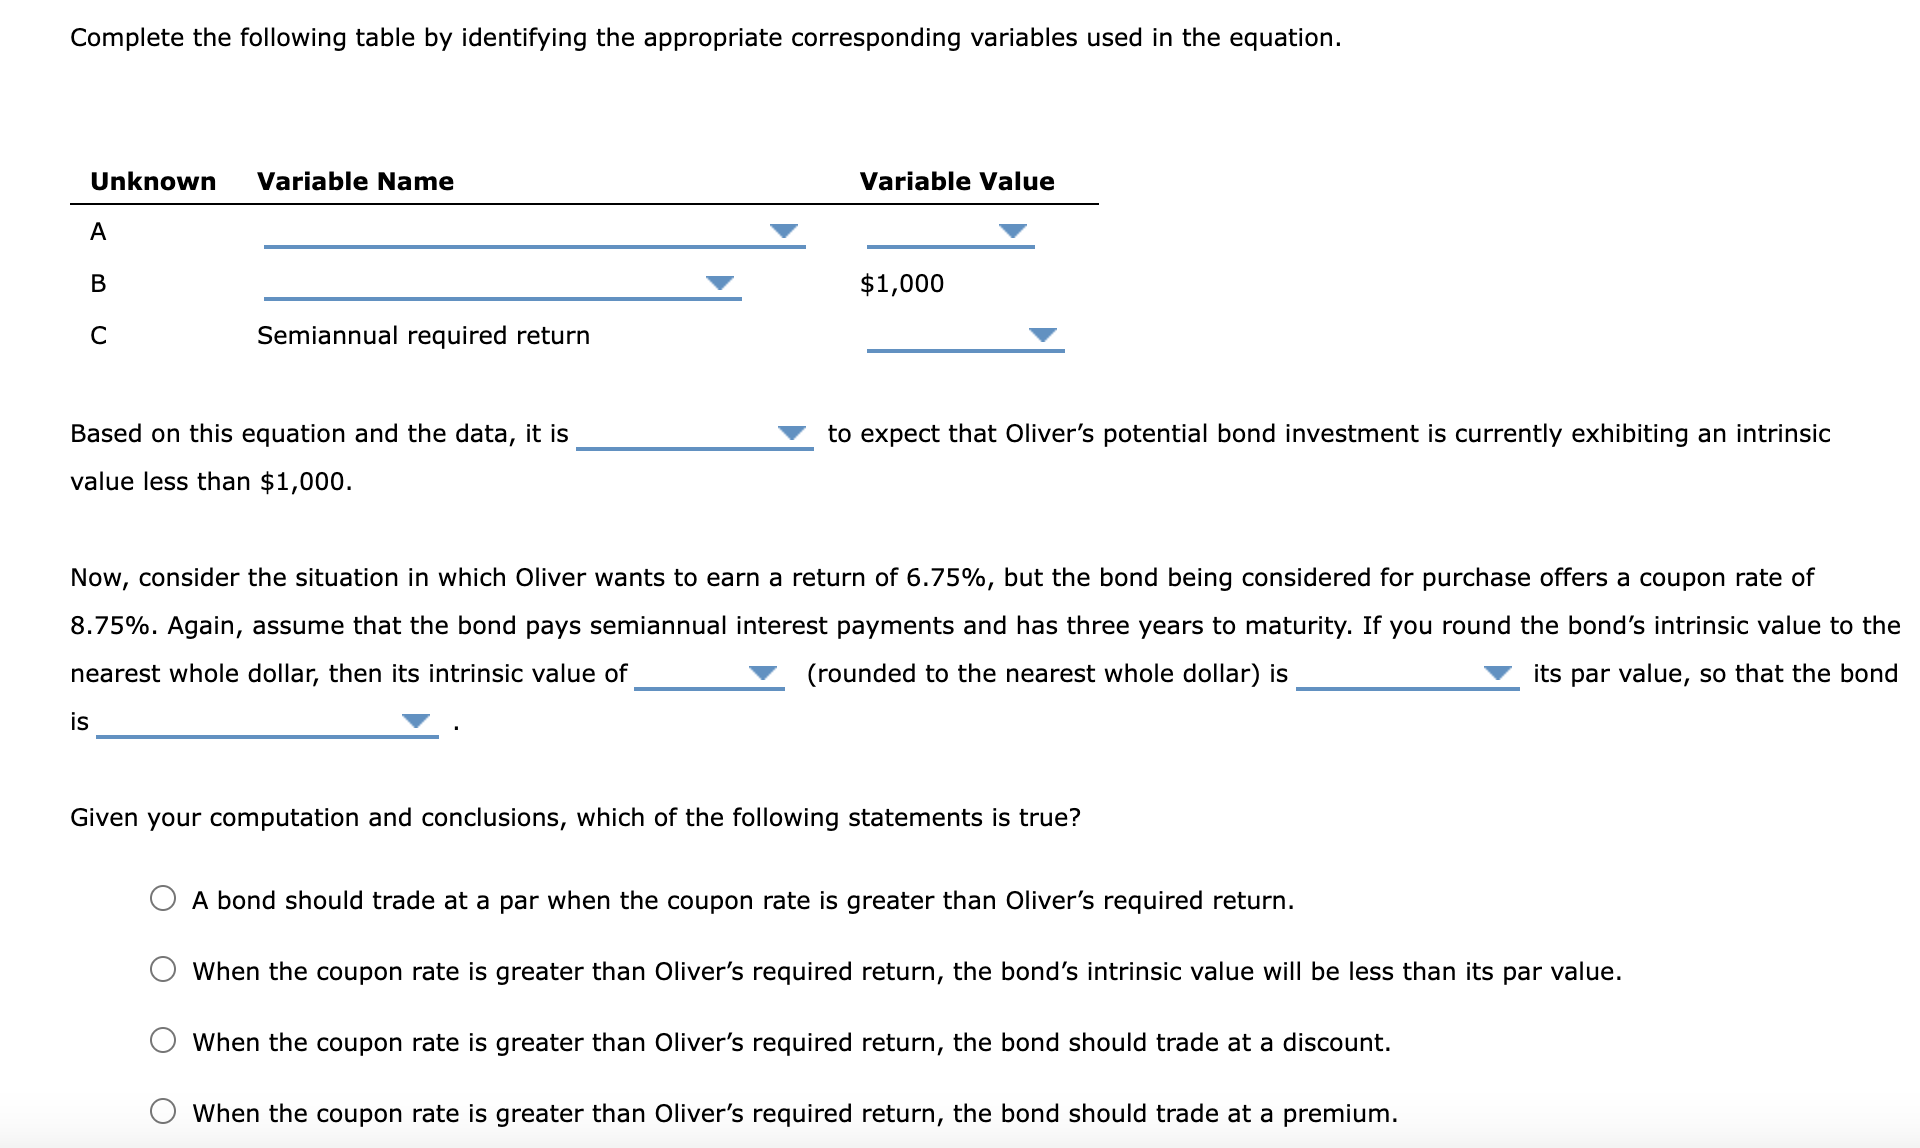Click the 'Given your computation' question text

[x=575, y=816]
